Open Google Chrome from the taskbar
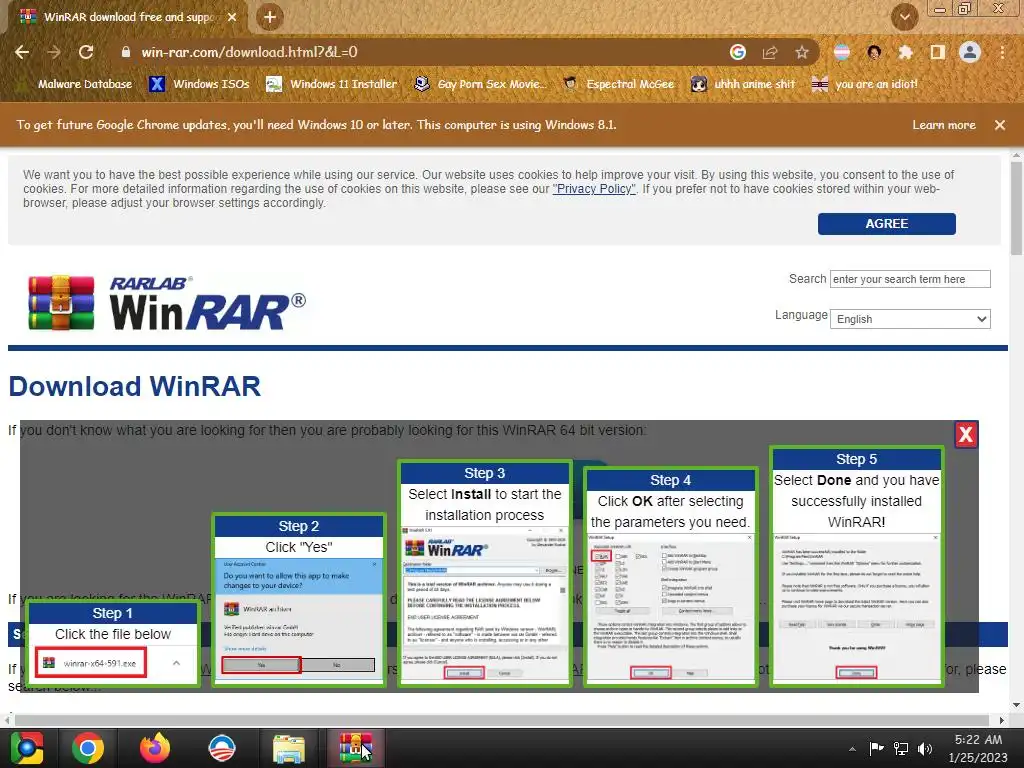This screenshot has height=768, width=1024. click(x=88, y=748)
